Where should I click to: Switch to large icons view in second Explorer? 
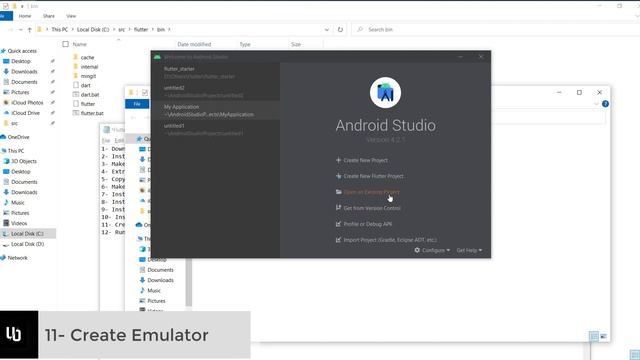point(603,336)
